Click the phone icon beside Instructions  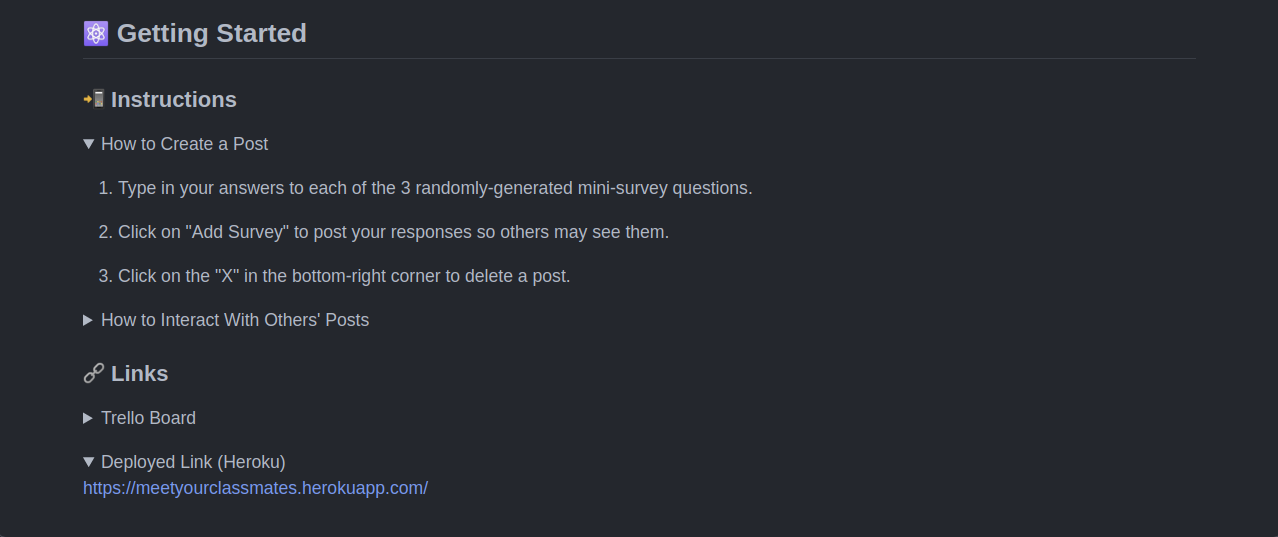[94, 99]
